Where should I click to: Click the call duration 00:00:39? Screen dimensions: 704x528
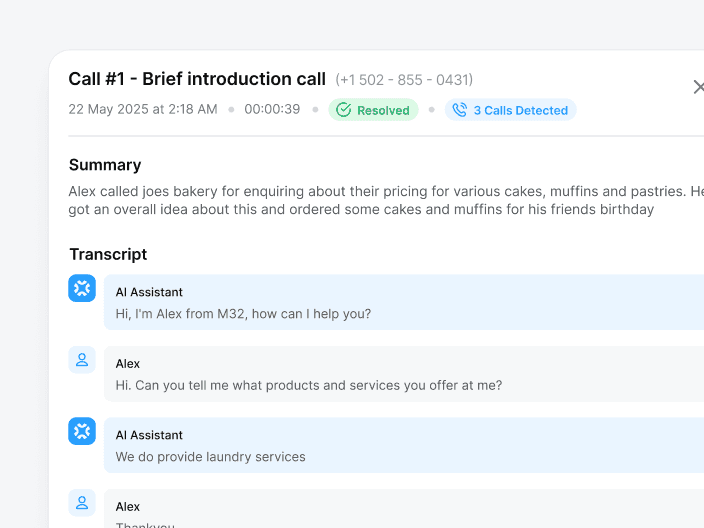pos(272,109)
